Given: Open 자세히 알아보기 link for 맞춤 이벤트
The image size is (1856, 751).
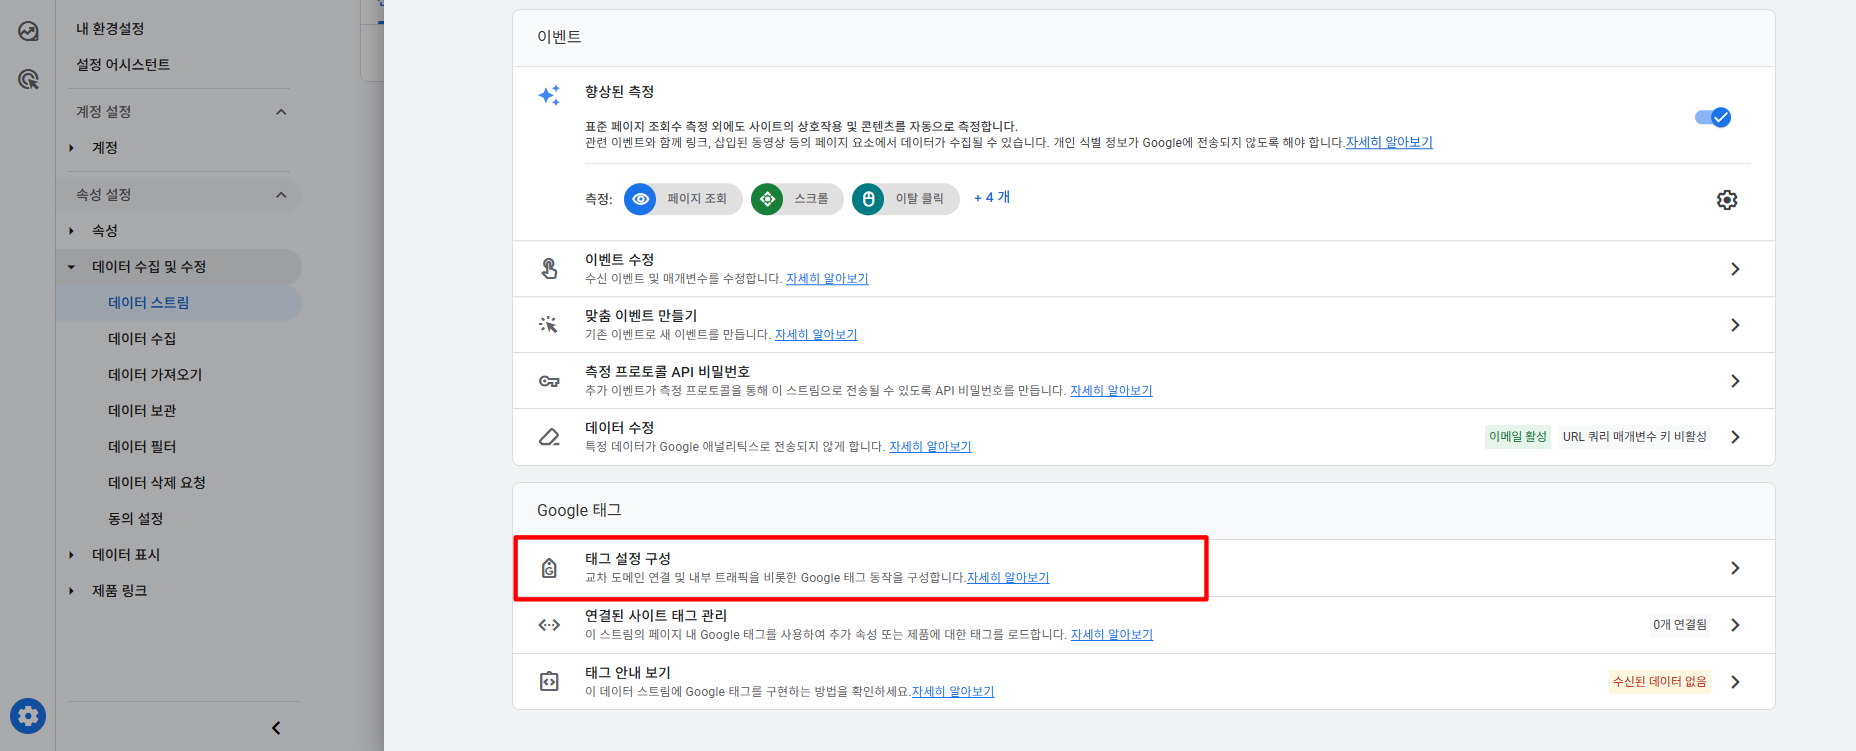Looking at the screenshot, I should pos(816,335).
